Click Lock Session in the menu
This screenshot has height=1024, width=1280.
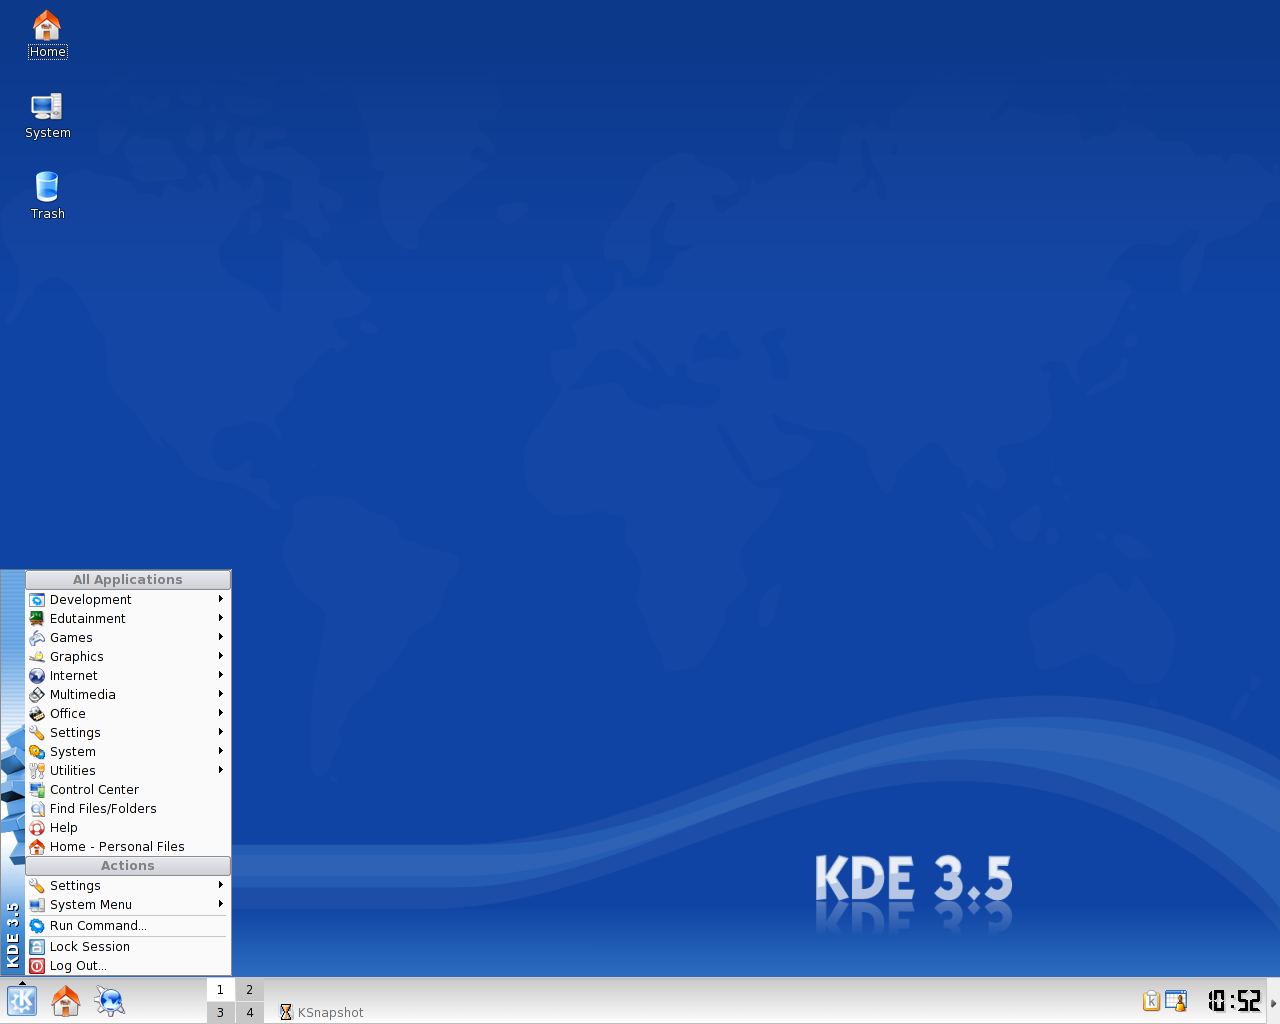point(90,947)
